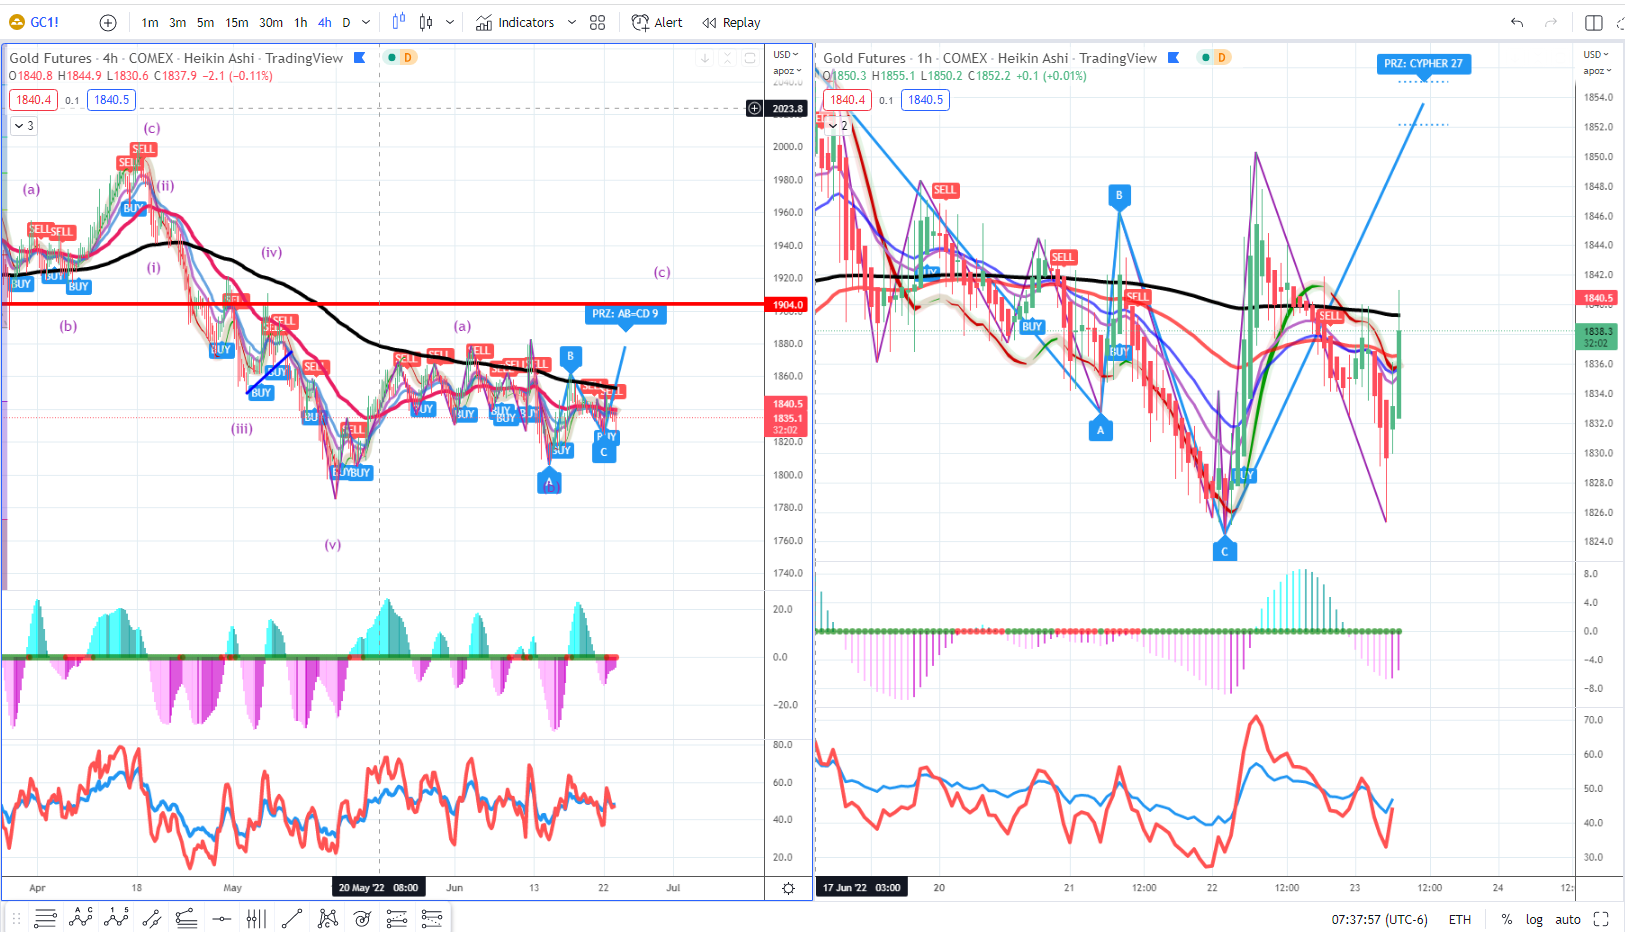This screenshot has height=932, width=1625.
Task: Select the parallel channel drawing tool
Action: click(x=152, y=918)
